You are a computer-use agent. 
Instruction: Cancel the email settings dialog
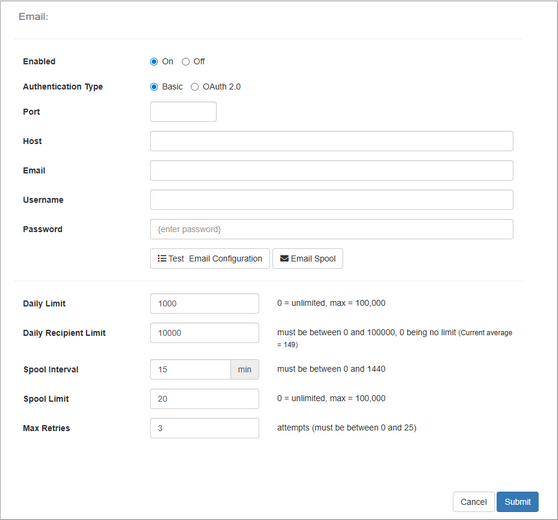[473, 502]
